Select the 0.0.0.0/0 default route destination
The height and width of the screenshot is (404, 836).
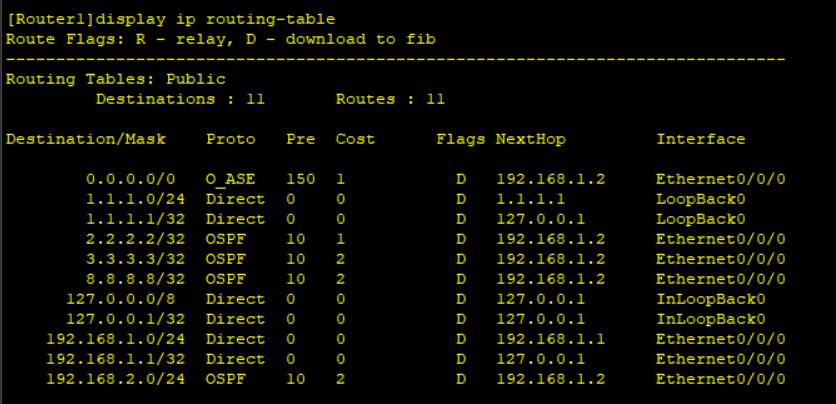click(x=131, y=179)
